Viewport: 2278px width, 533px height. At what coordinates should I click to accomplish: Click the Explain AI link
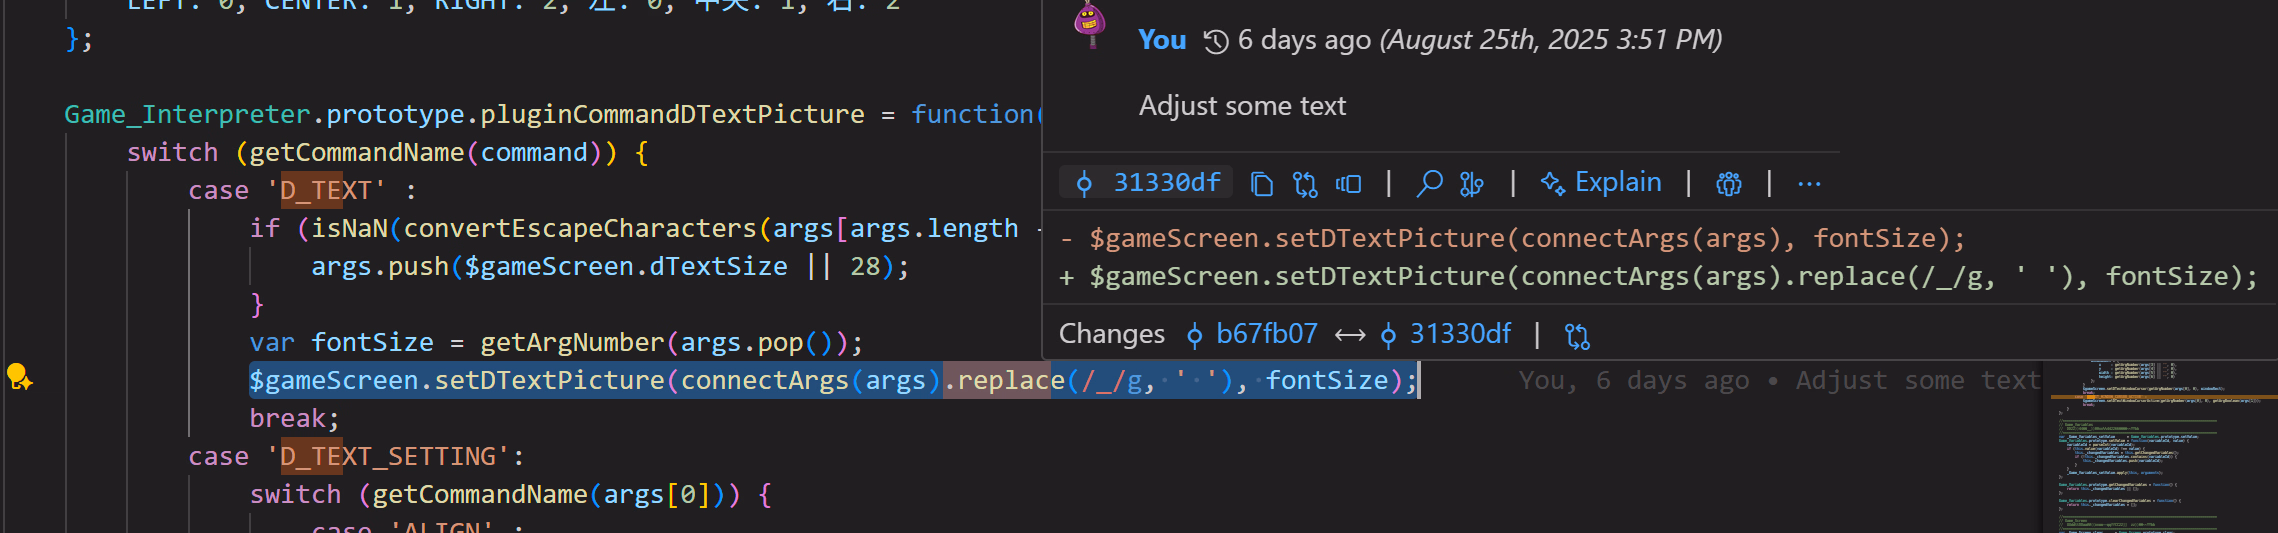pyautogui.click(x=1601, y=183)
